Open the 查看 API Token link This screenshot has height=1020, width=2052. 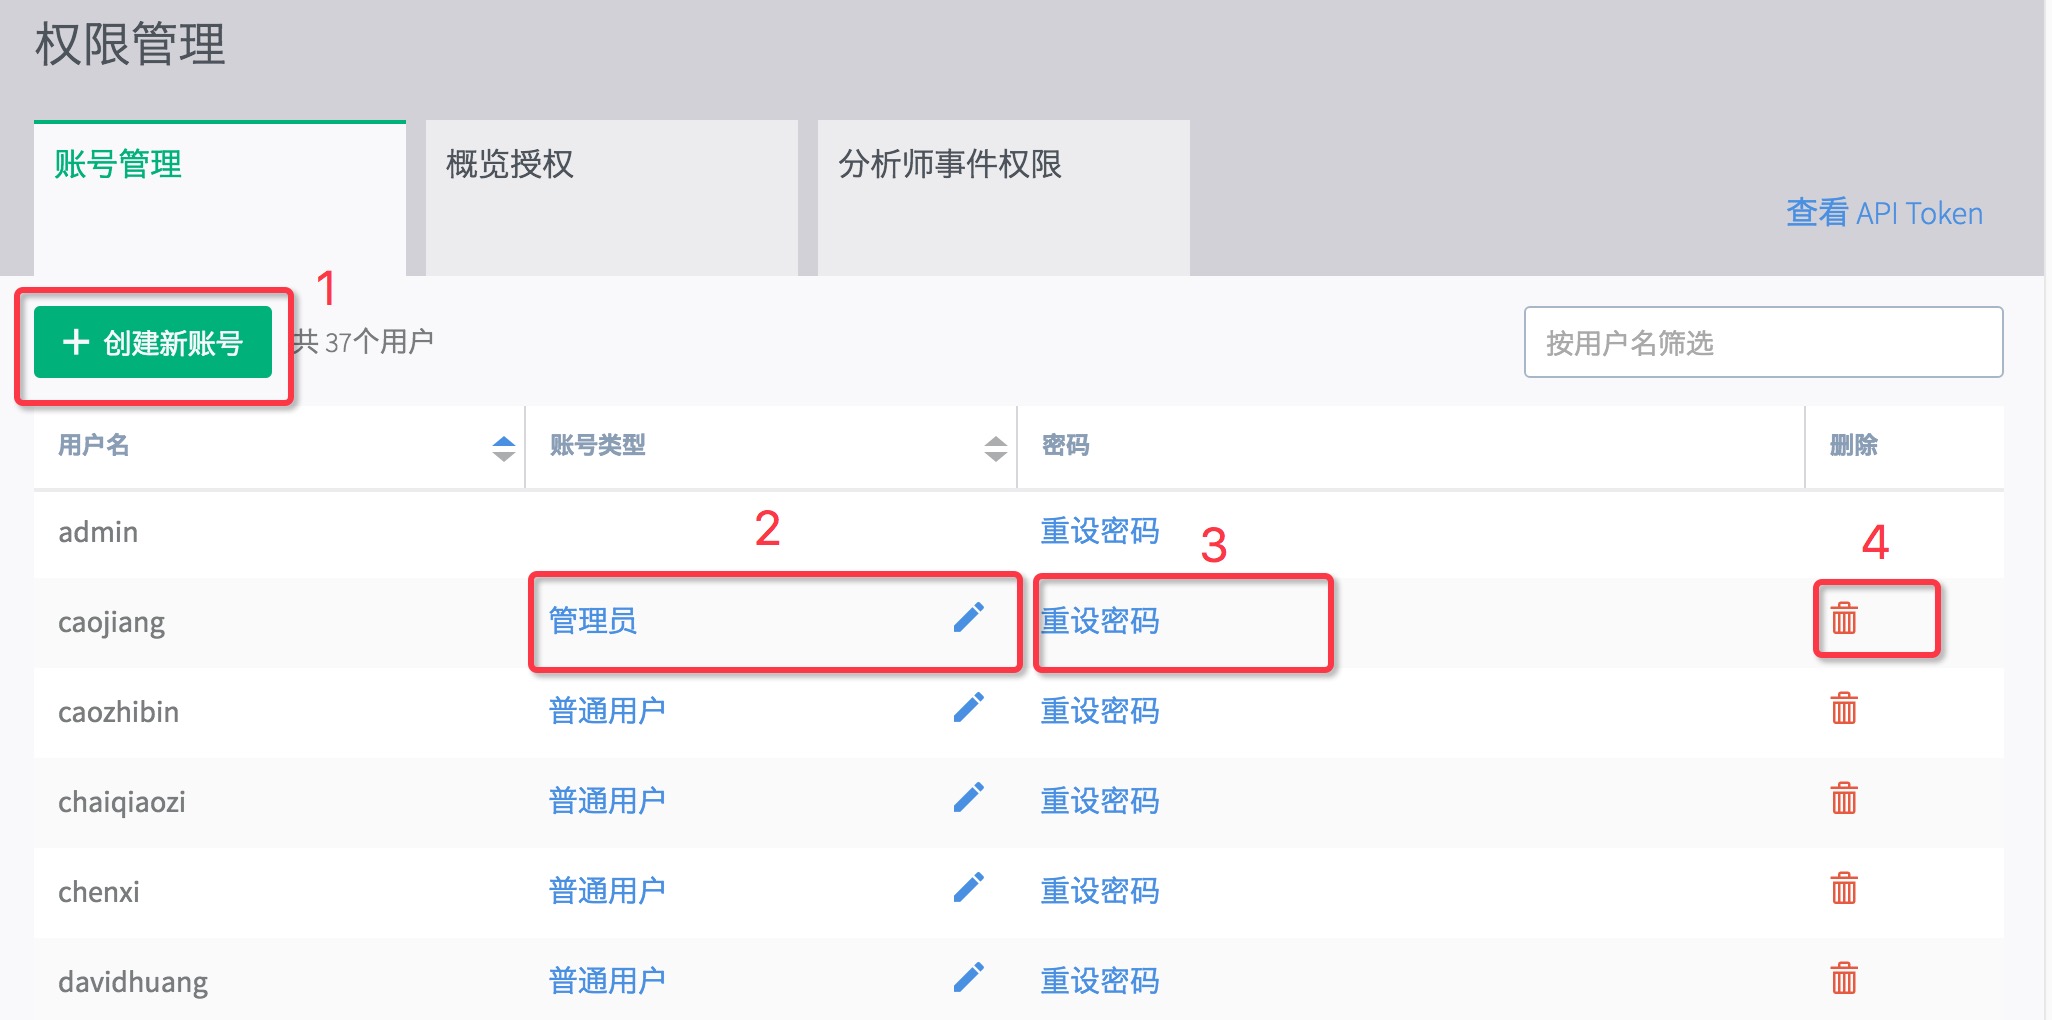[x=1884, y=213]
